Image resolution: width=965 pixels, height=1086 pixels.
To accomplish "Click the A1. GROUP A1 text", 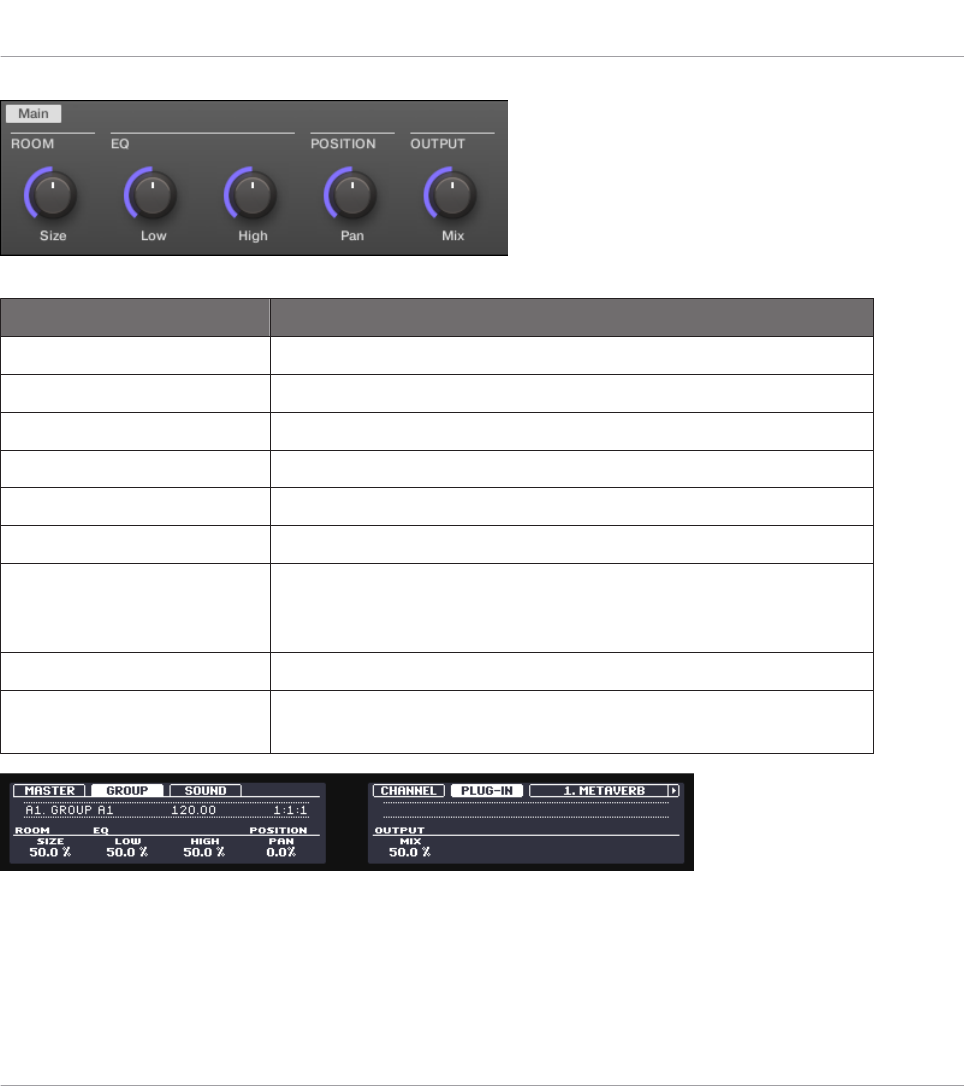I will (69, 810).
